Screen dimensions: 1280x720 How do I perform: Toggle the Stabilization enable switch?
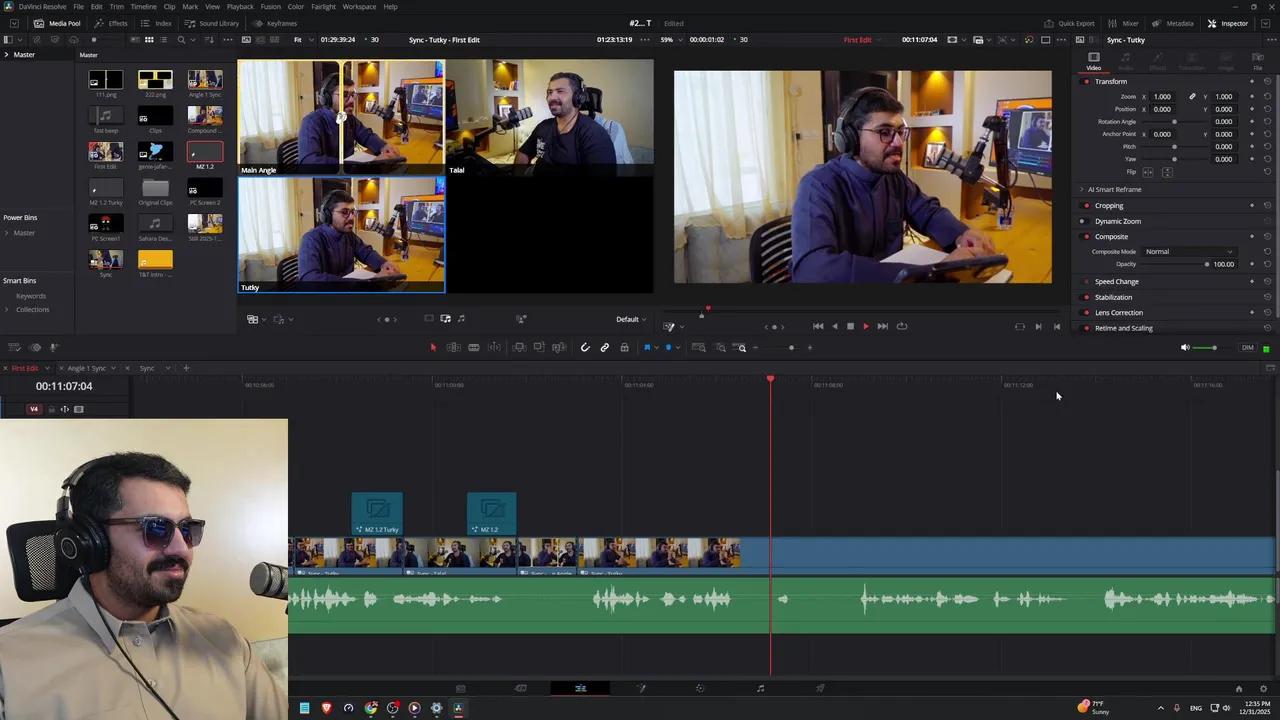click(x=1087, y=297)
